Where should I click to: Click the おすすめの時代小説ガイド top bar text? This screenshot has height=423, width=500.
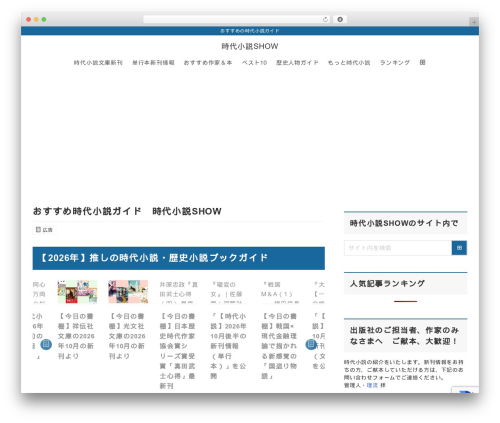point(250,31)
